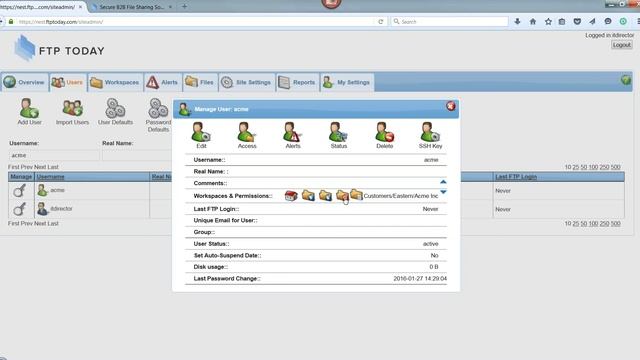Viewport: 640px width, 360px height.
Task: Click the FTP Today logo
Action: (x=59, y=48)
